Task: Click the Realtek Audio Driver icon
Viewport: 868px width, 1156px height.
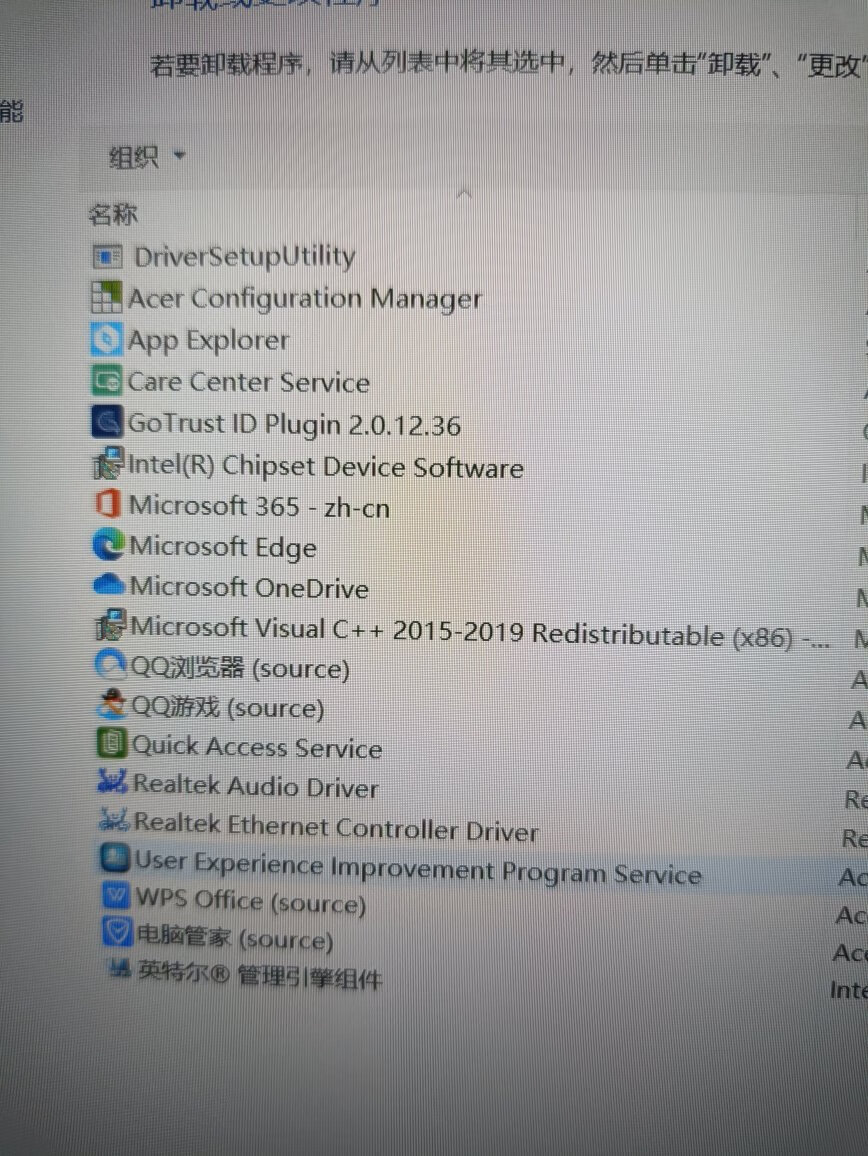Action: point(113,781)
